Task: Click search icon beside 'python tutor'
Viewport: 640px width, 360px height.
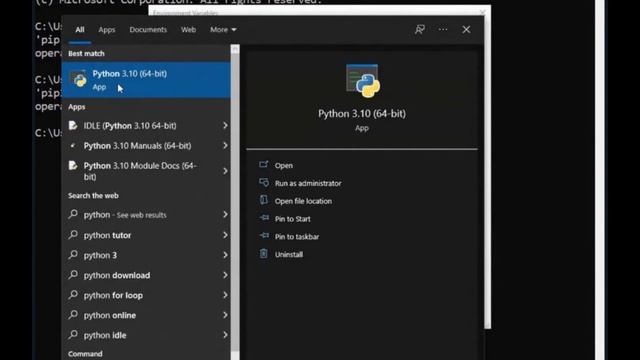Action: click(x=73, y=234)
